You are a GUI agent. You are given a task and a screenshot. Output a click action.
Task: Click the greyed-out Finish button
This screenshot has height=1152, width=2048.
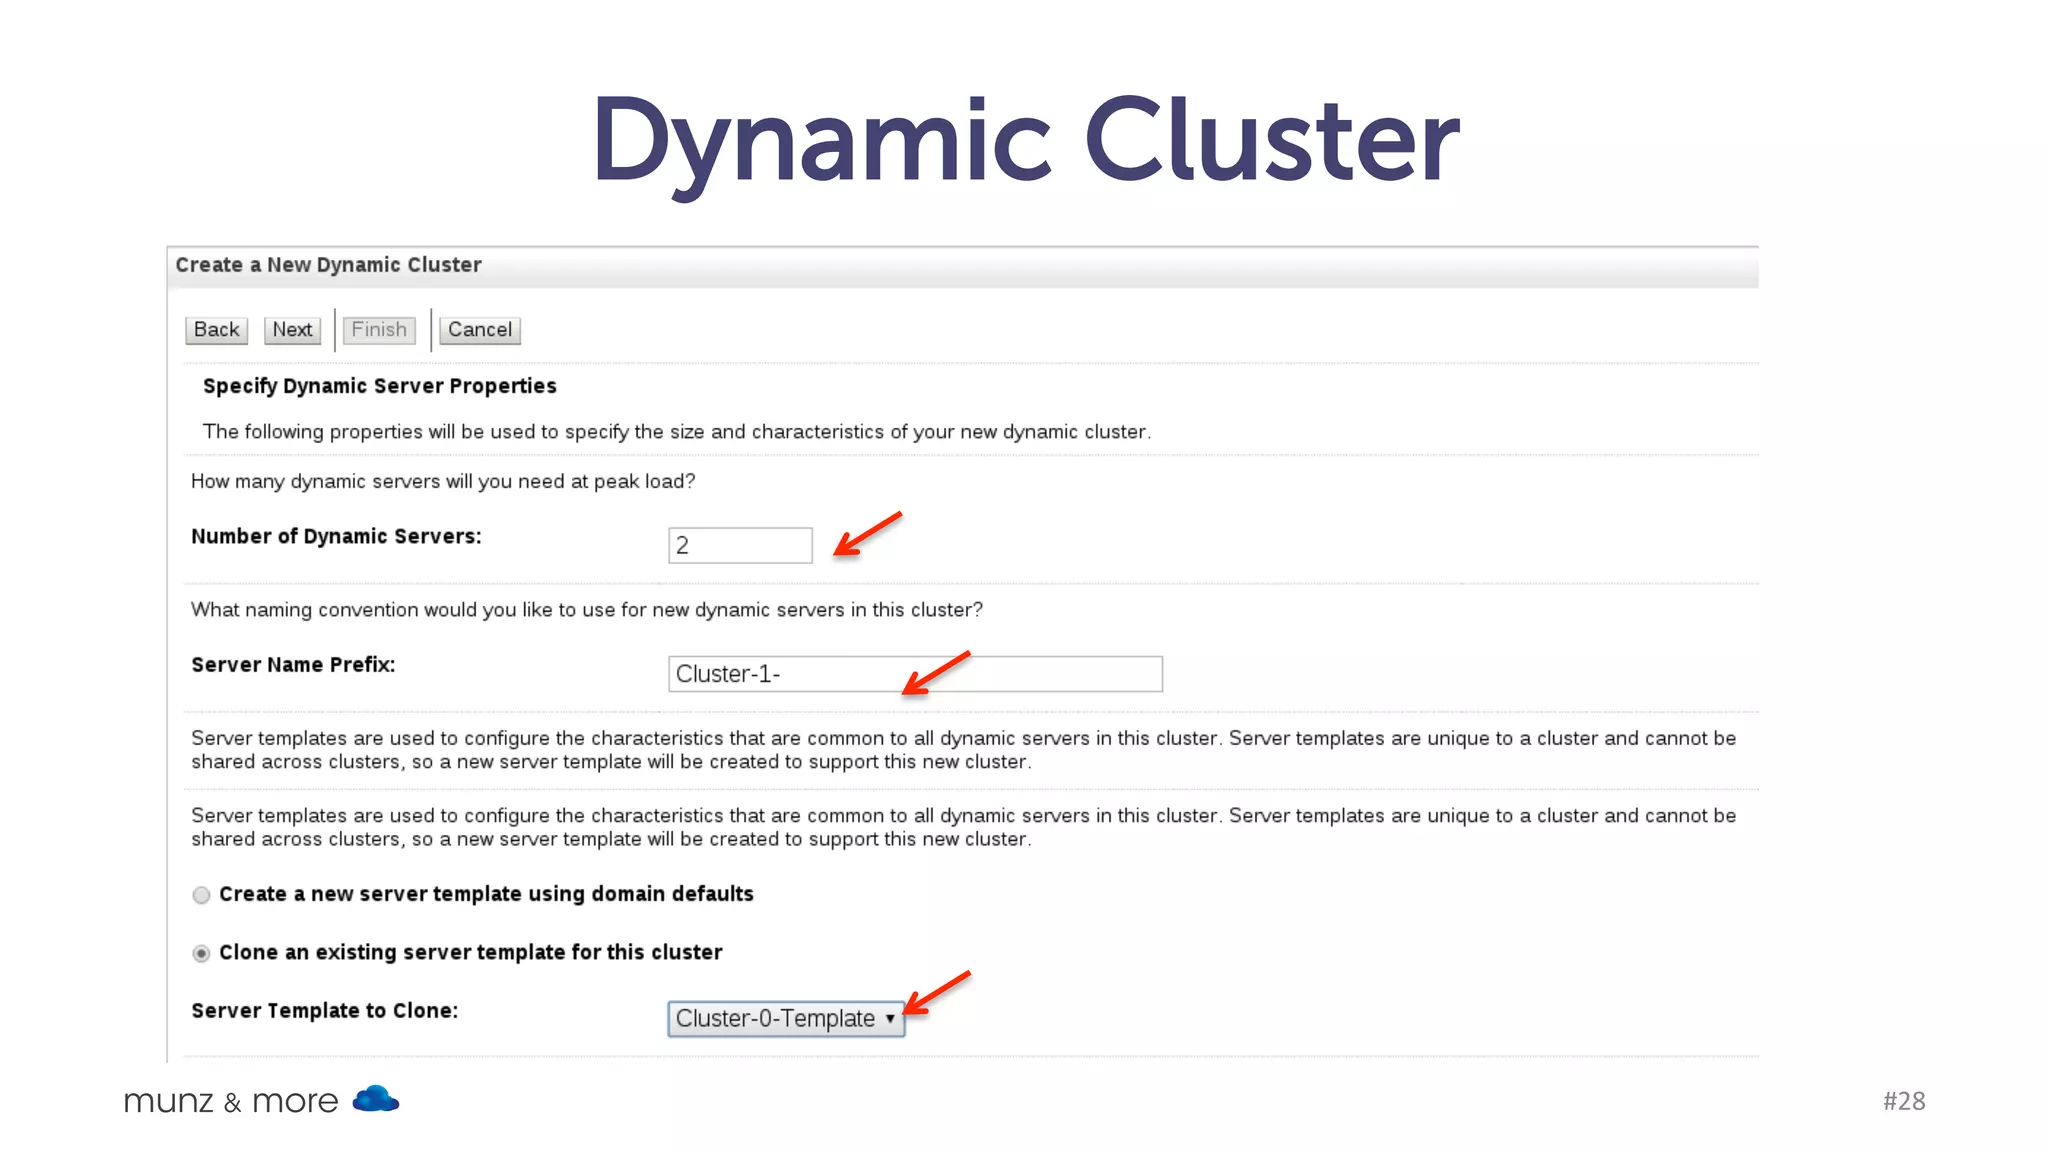click(379, 330)
